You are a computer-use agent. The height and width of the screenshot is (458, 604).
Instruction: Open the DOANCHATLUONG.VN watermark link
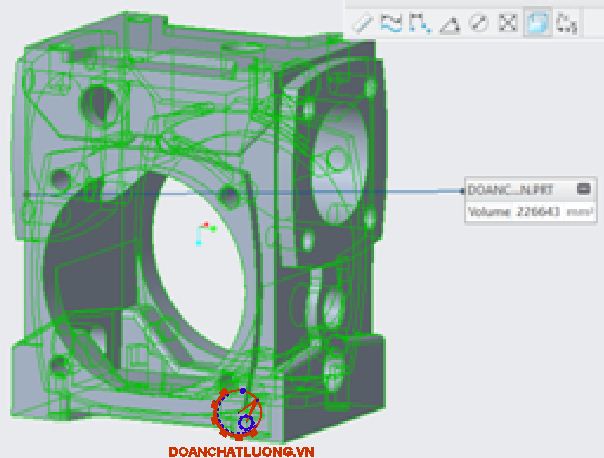242,451
